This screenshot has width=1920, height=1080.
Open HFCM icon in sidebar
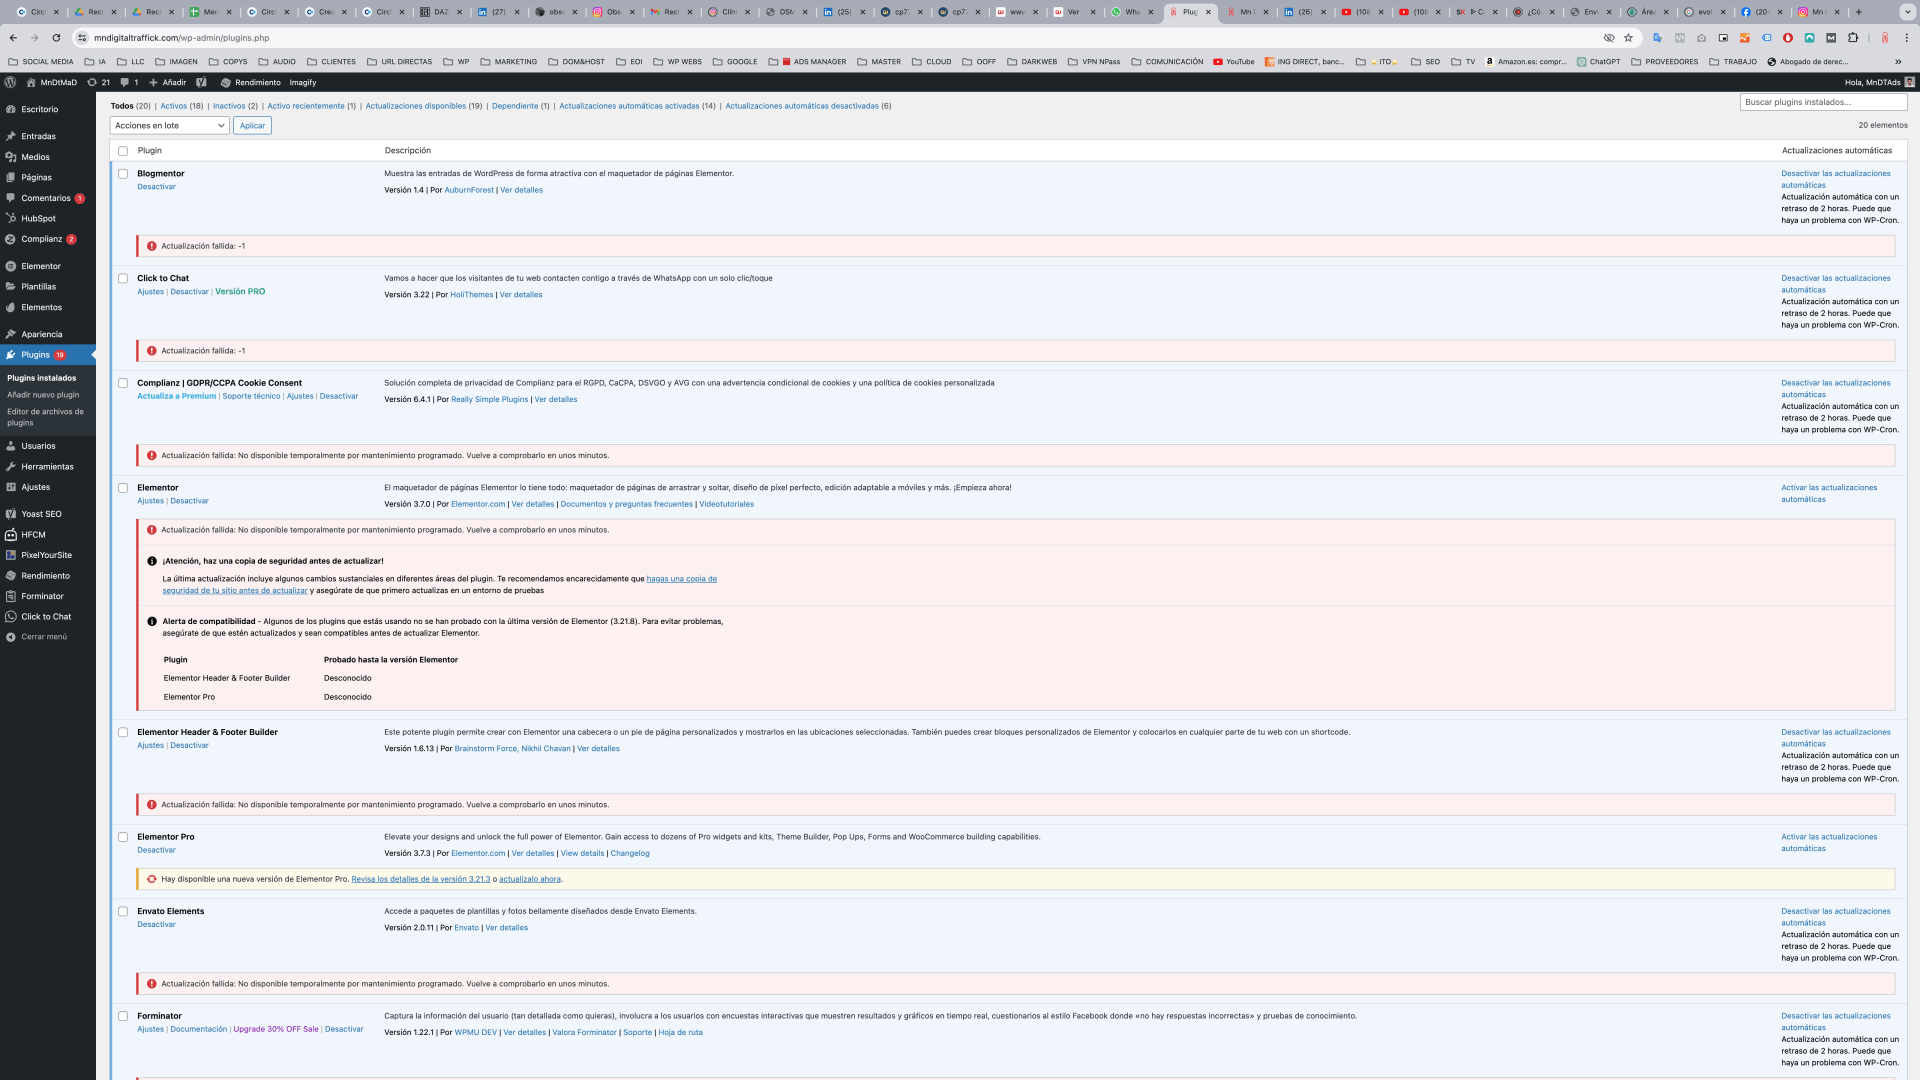(10, 535)
